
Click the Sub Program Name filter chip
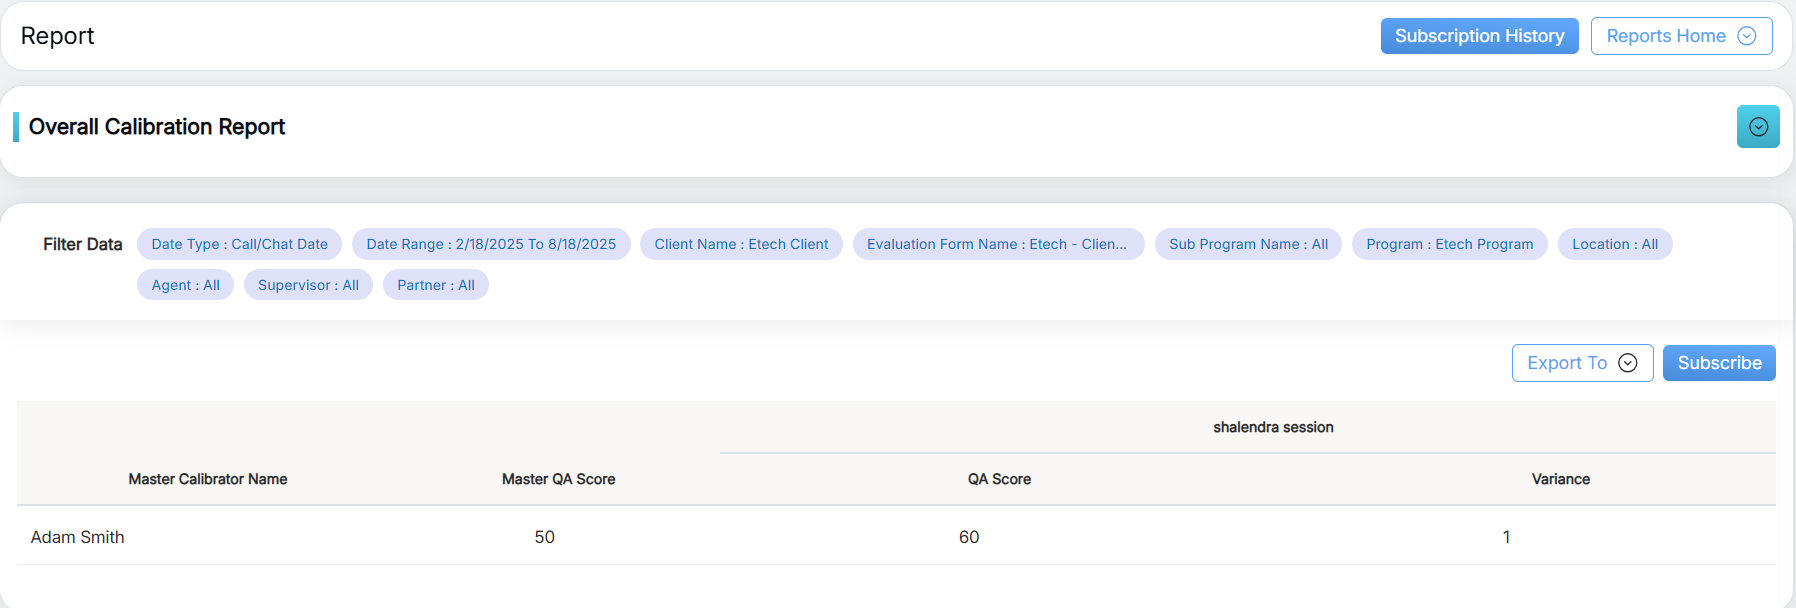coord(1248,244)
